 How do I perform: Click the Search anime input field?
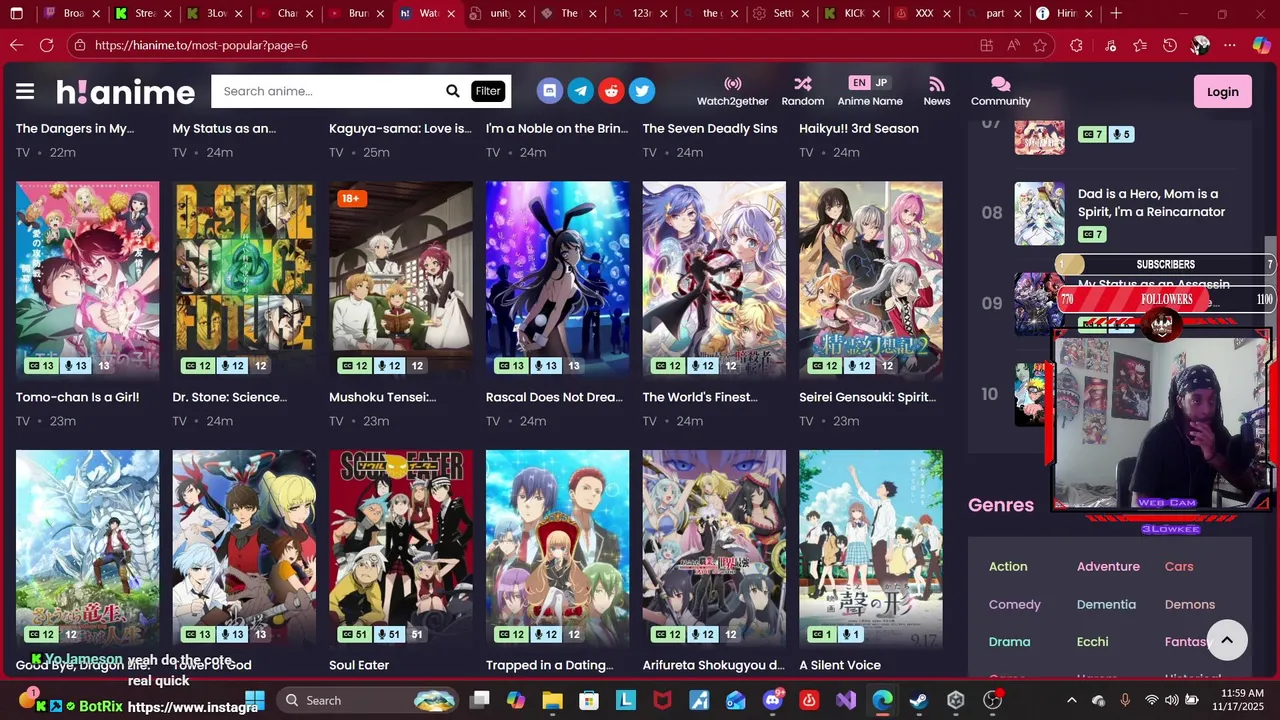[328, 91]
